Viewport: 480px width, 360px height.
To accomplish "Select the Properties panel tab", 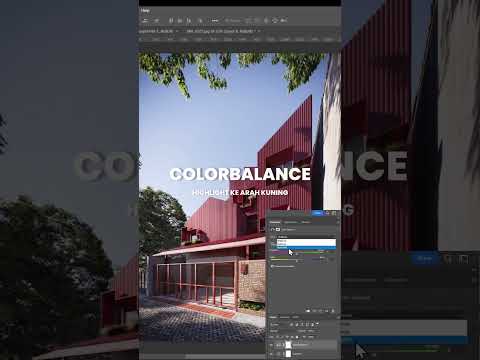I will pyautogui.click(x=275, y=222).
